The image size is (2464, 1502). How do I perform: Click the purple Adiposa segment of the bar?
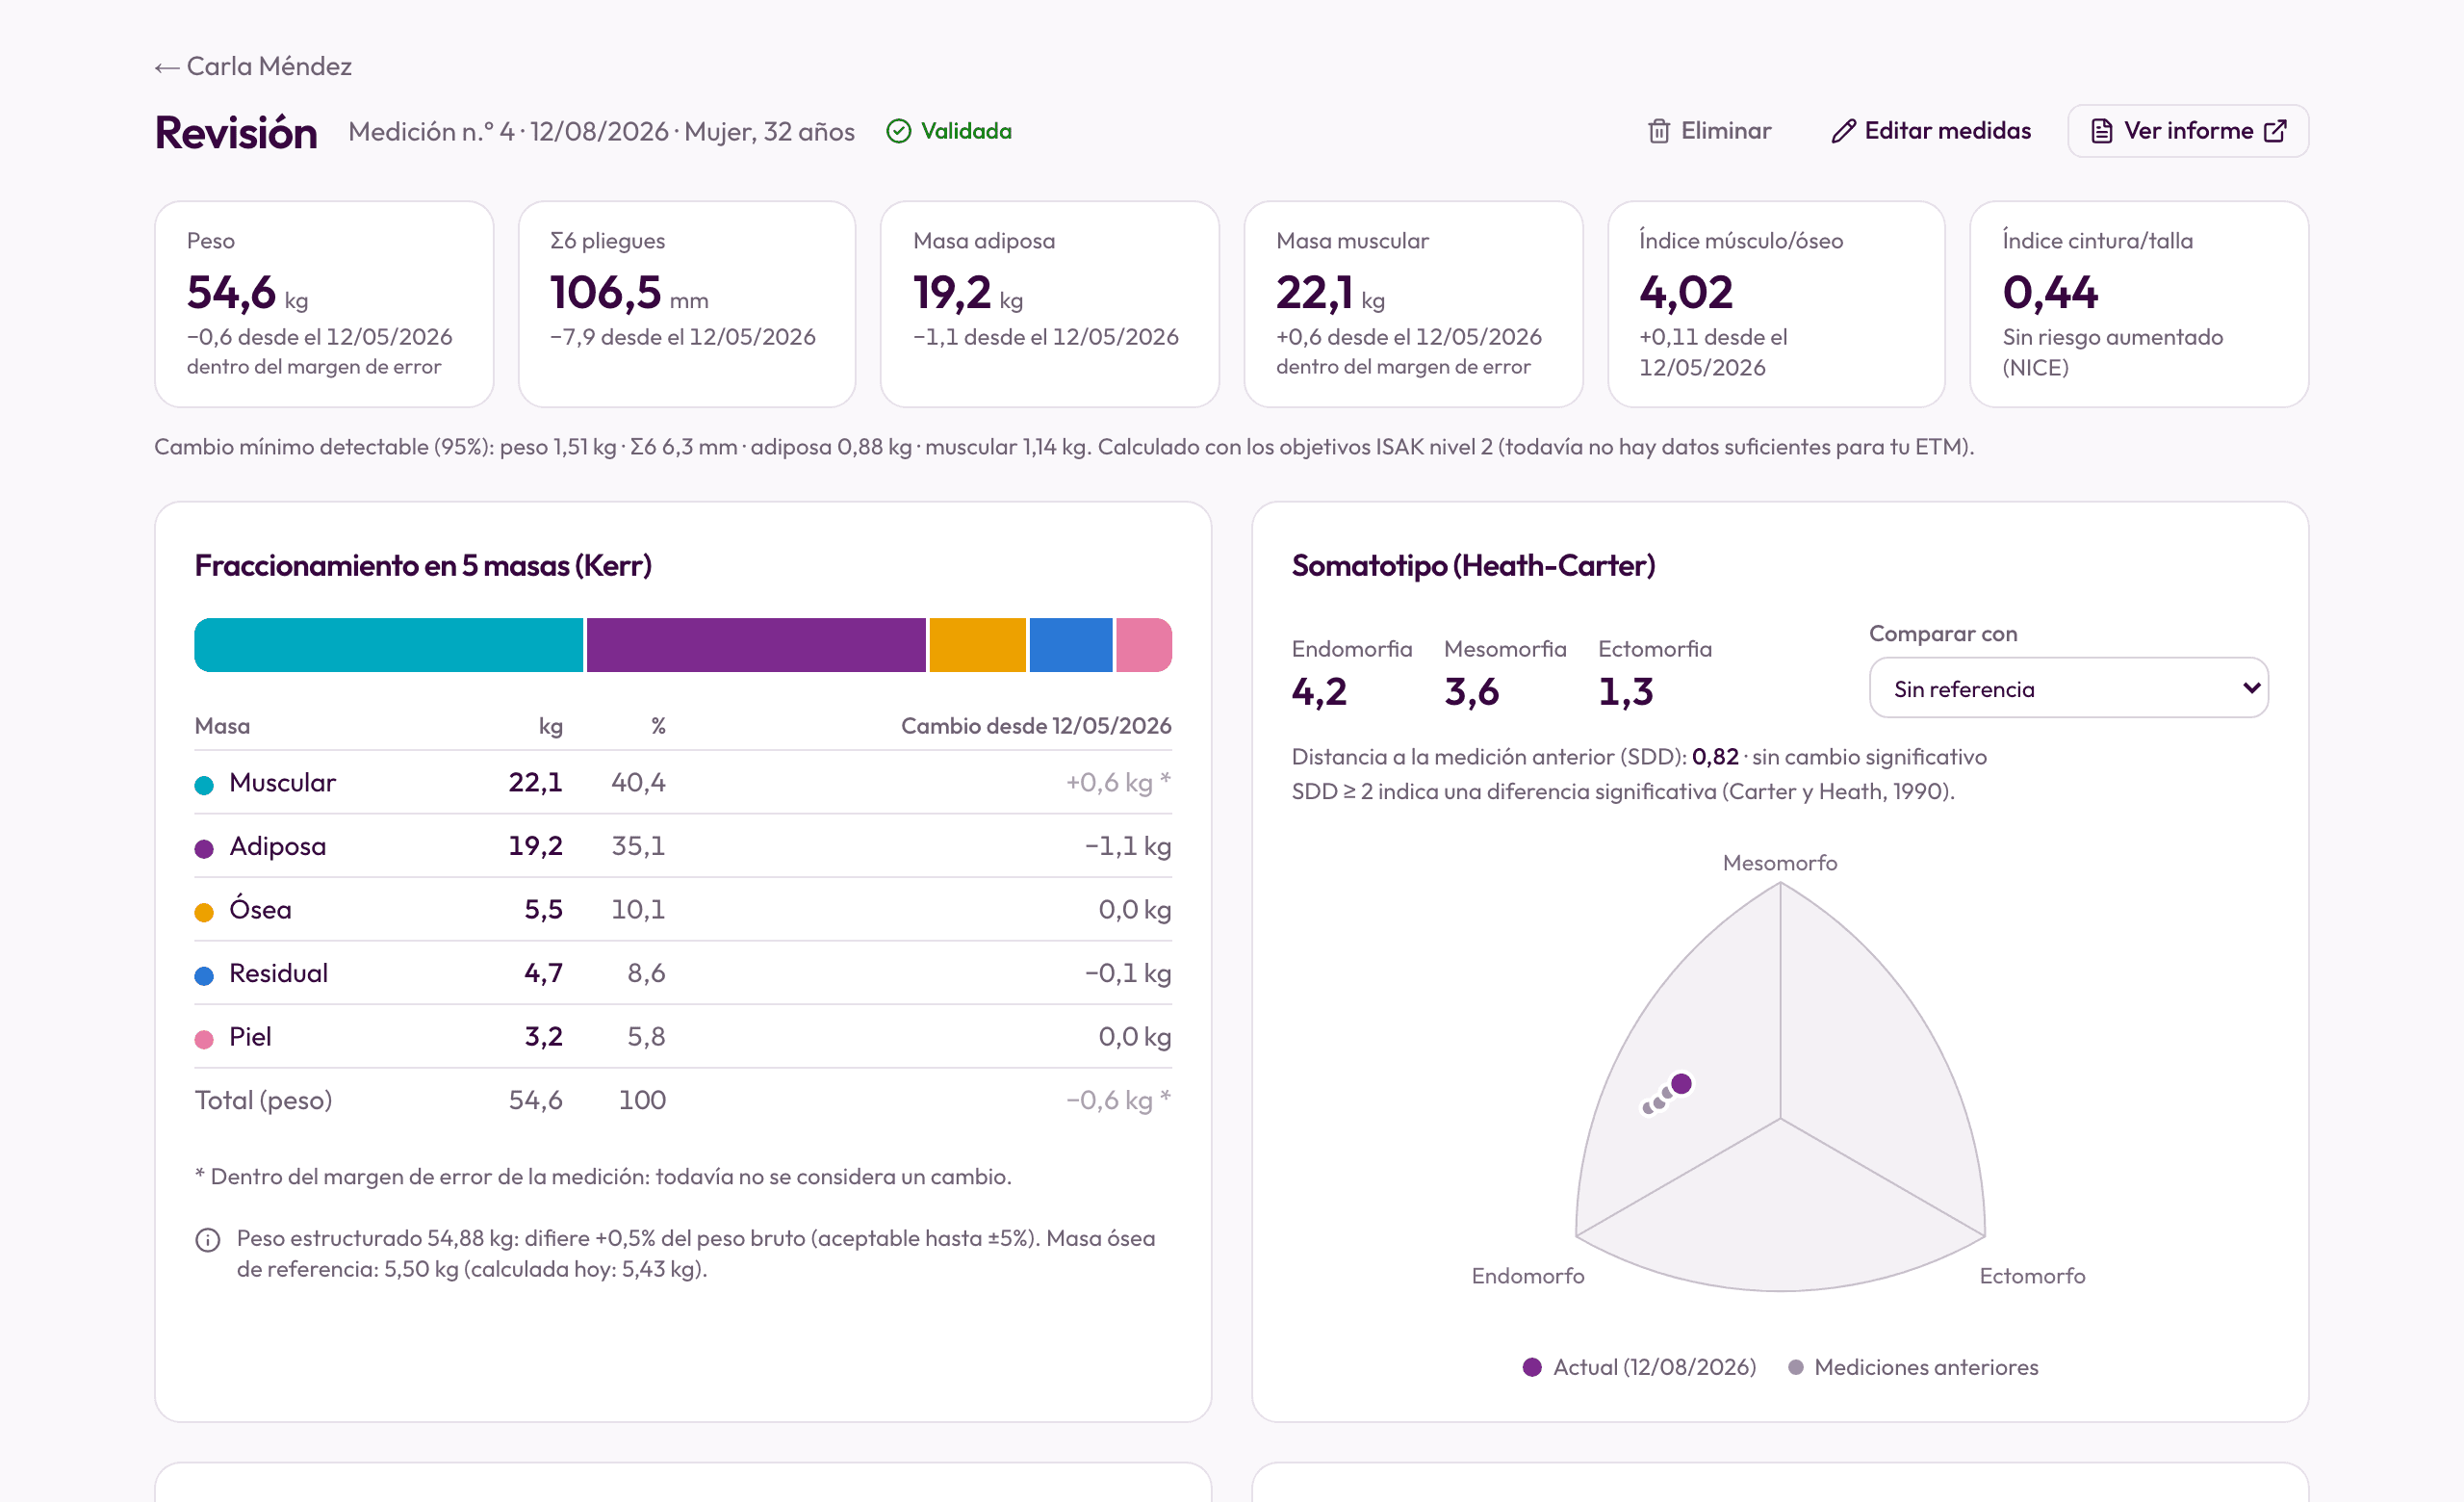(x=756, y=645)
